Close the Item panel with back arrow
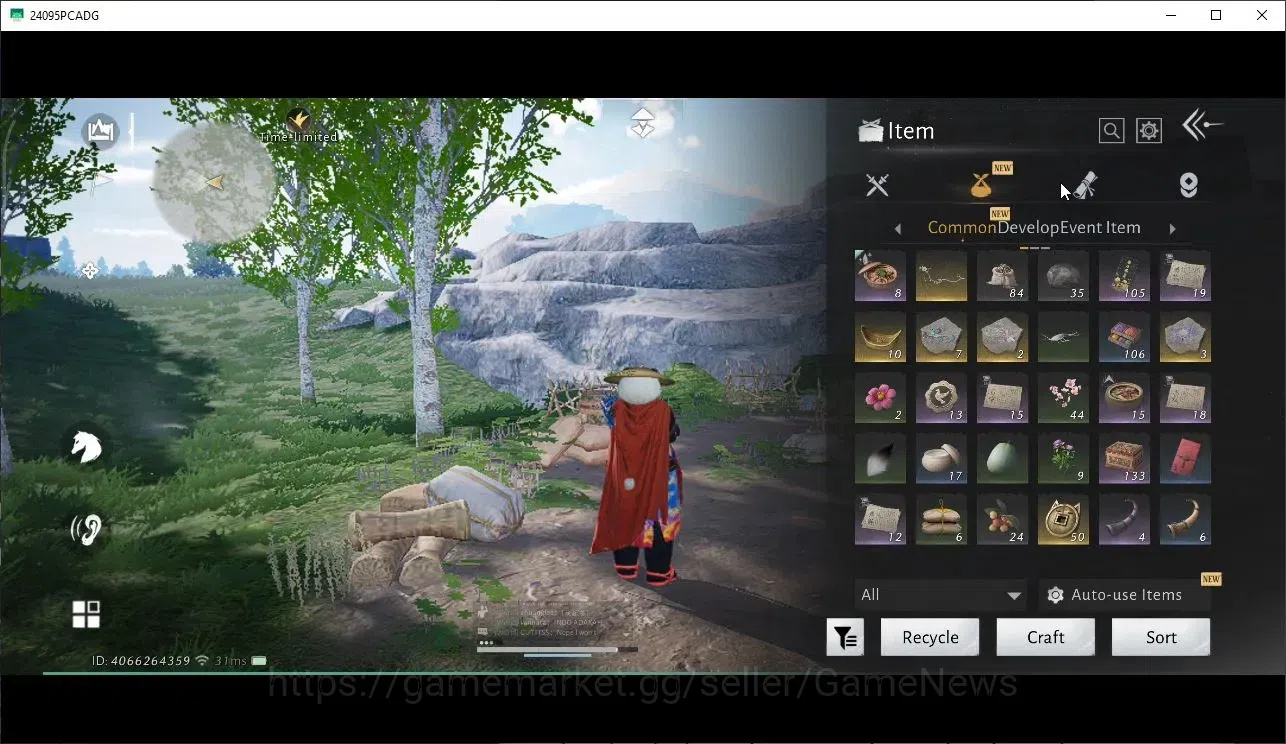 pos(1201,125)
